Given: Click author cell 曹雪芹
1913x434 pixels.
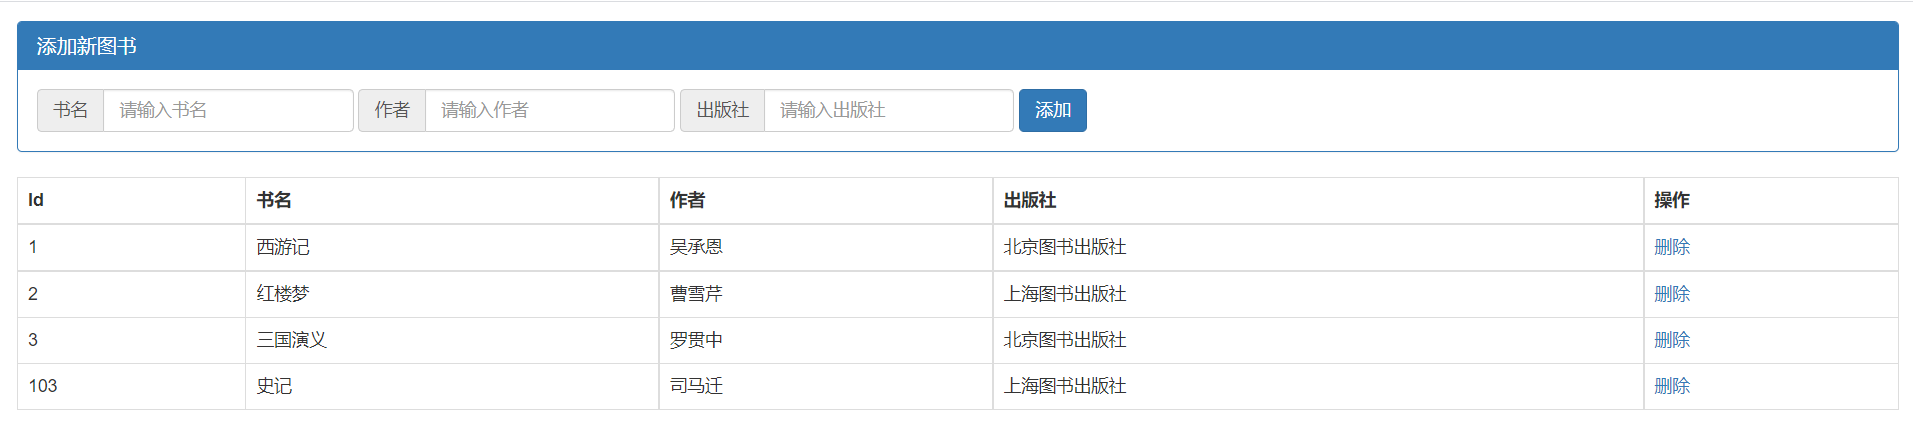Looking at the screenshot, I should point(826,294).
